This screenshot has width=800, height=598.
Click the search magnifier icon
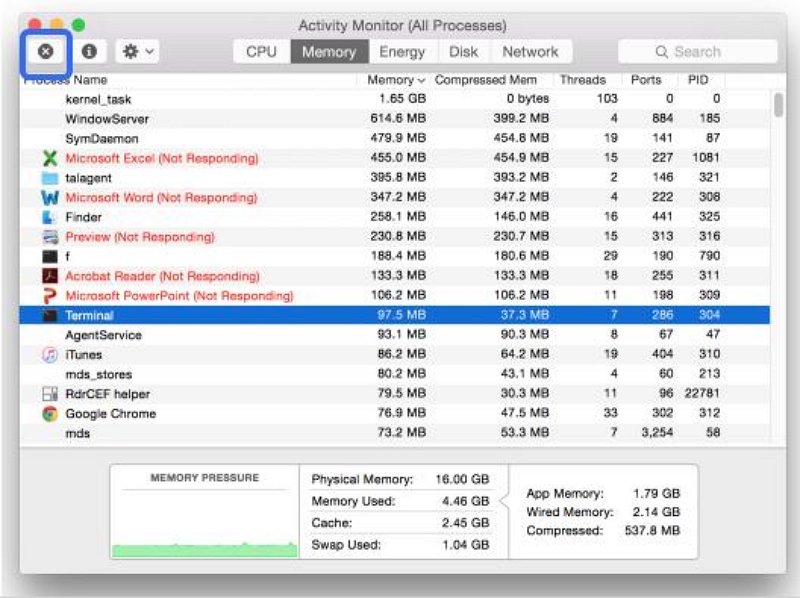point(662,52)
